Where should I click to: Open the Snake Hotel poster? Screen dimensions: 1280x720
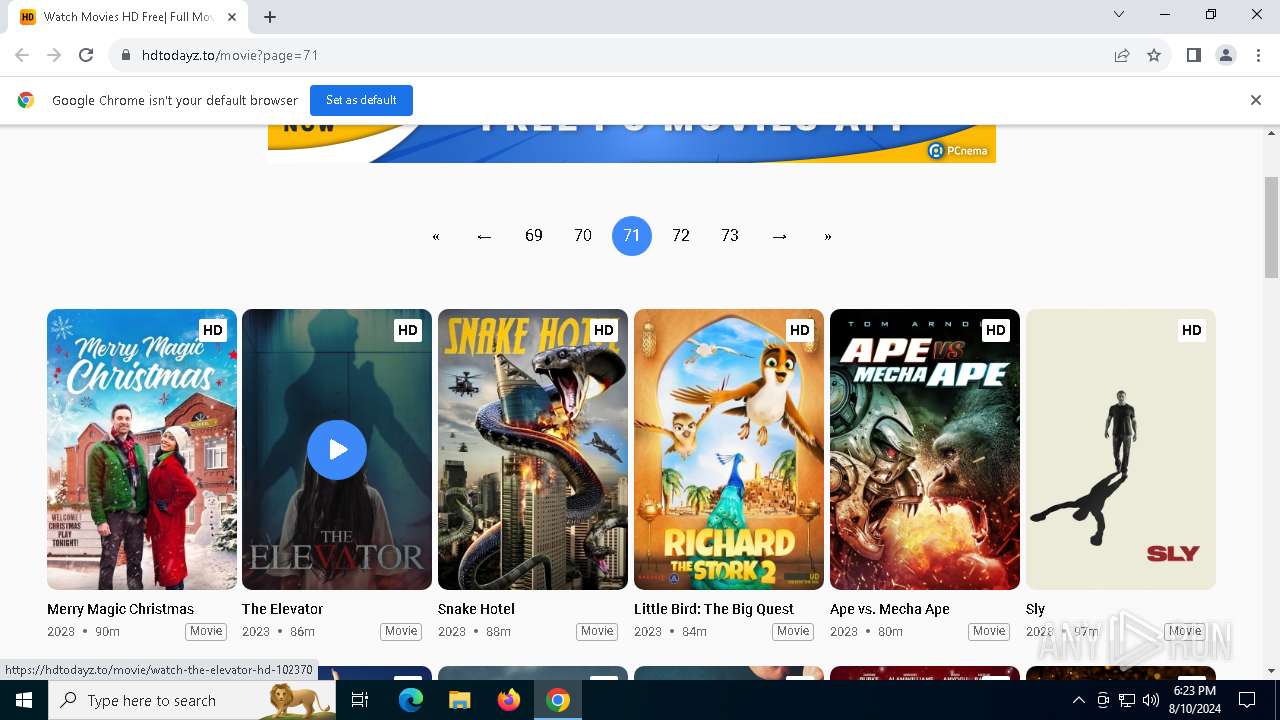[x=533, y=449]
